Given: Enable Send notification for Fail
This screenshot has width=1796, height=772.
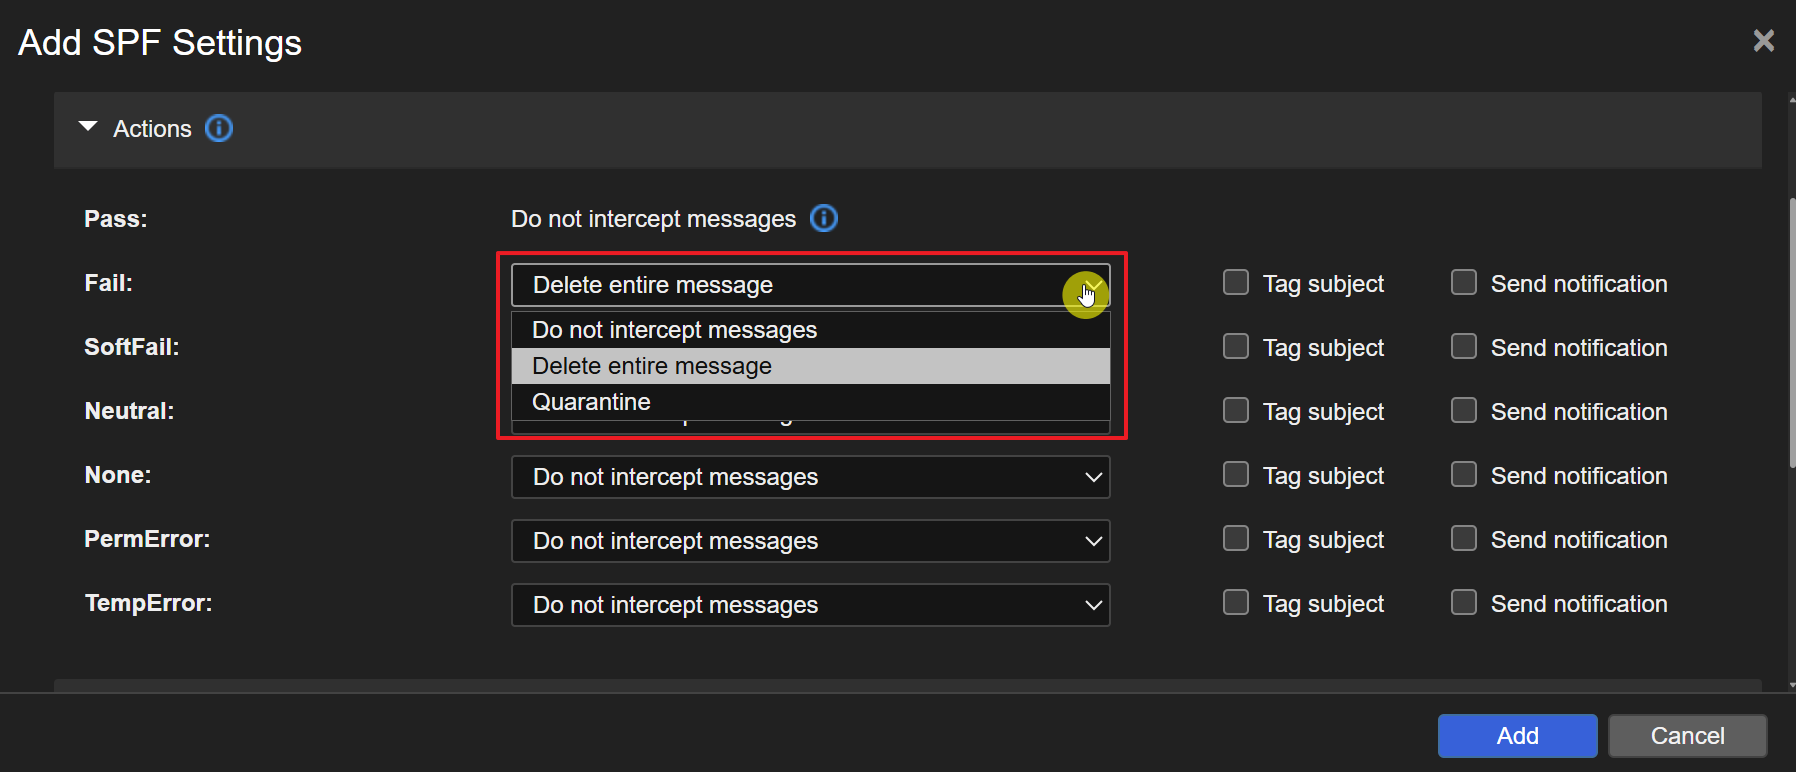Looking at the screenshot, I should (1464, 283).
